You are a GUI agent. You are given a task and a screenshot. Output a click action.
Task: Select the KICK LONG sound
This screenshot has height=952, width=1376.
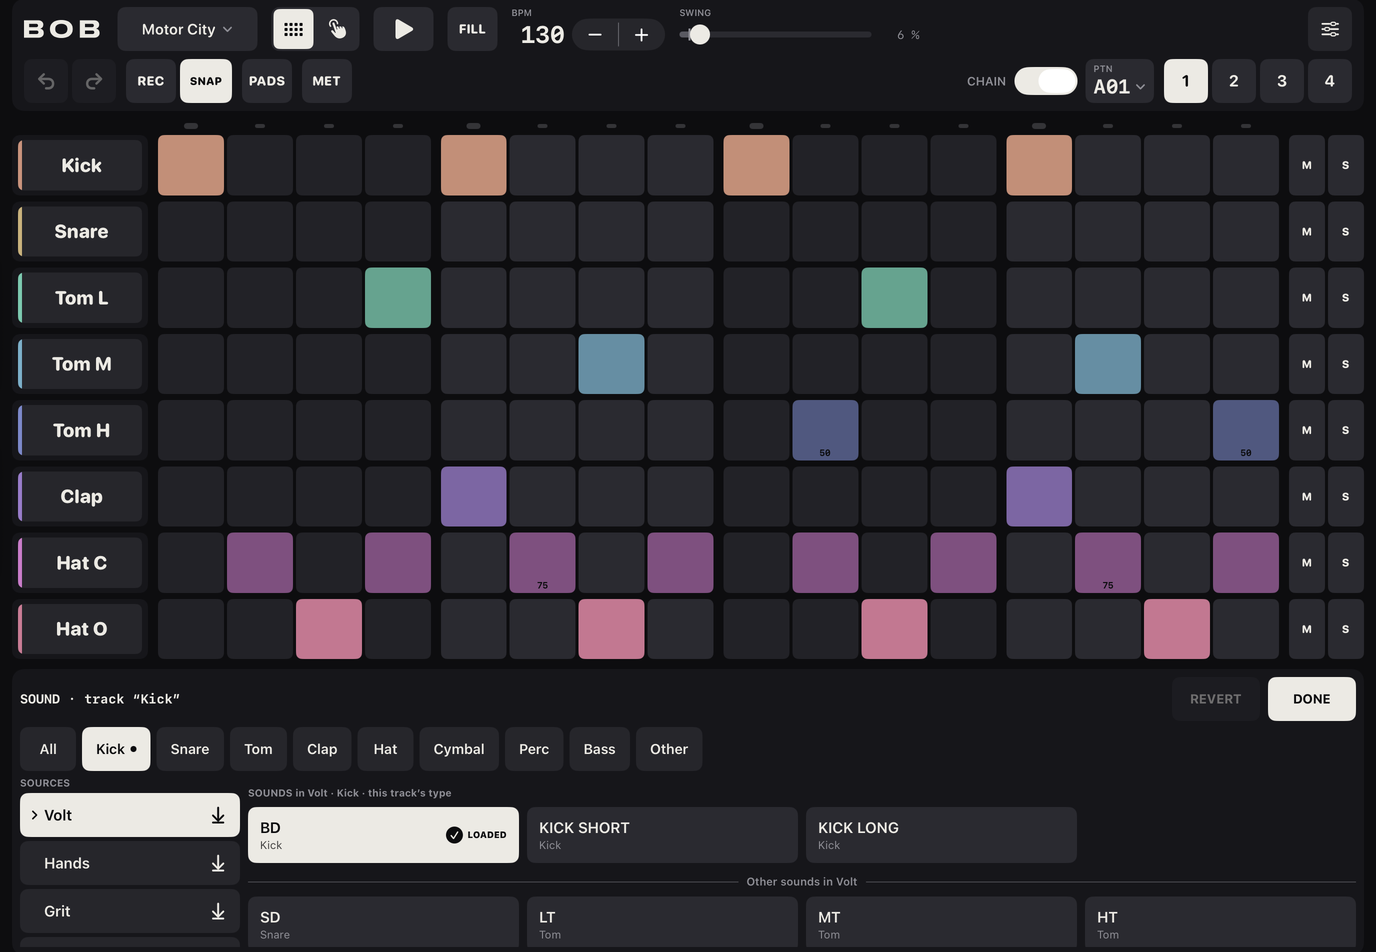[x=941, y=835]
